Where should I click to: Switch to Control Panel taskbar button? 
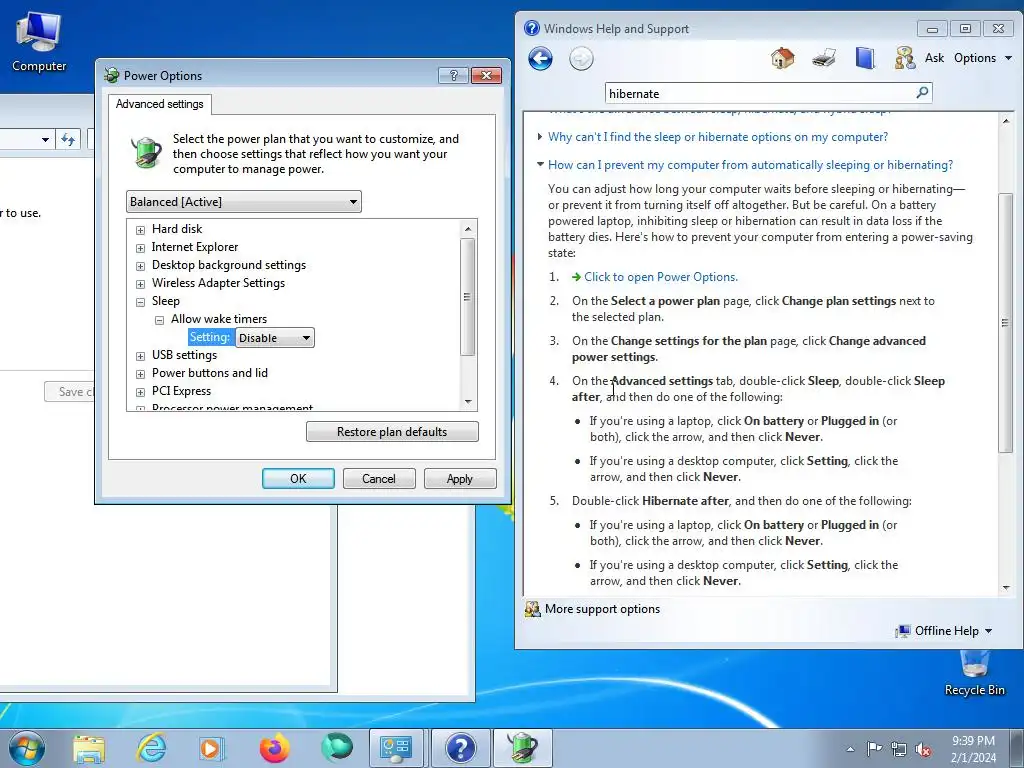coord(396,748)
